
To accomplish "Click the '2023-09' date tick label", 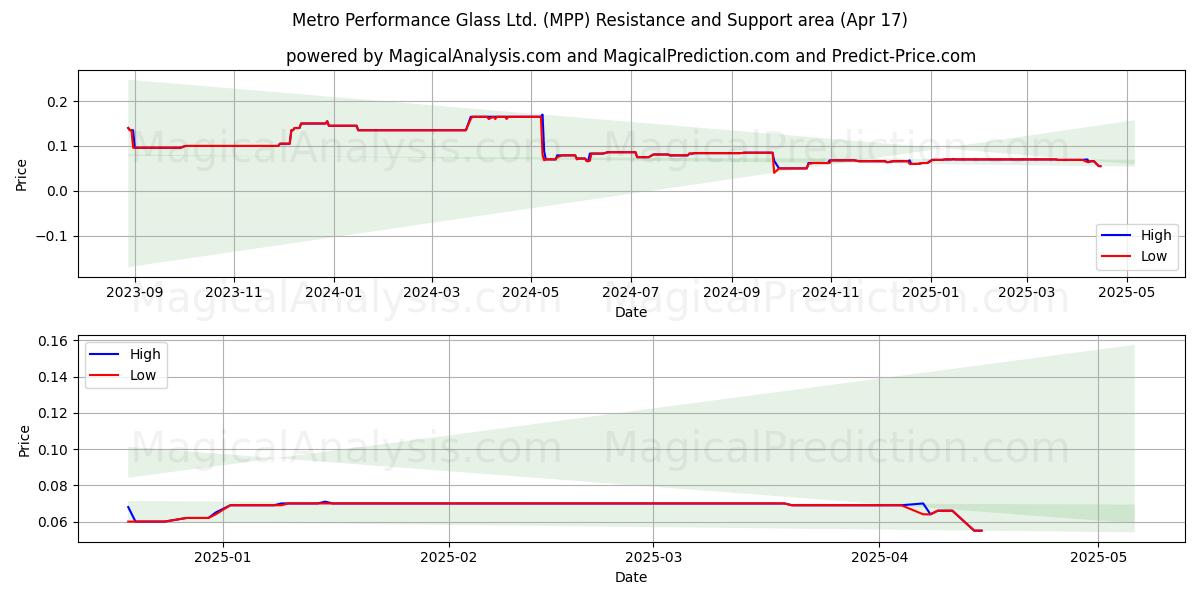I will tap(134, 292).
